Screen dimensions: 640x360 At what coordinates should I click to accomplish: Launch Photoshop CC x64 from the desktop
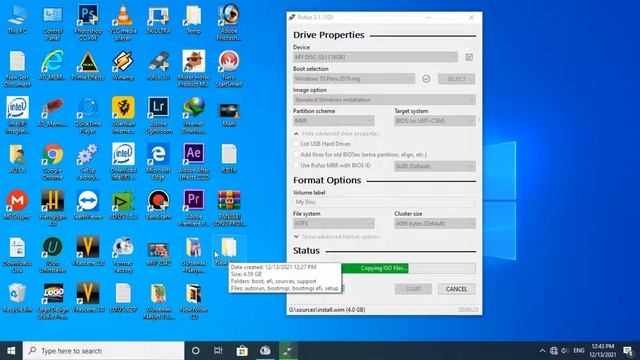[x=88, y=22]
